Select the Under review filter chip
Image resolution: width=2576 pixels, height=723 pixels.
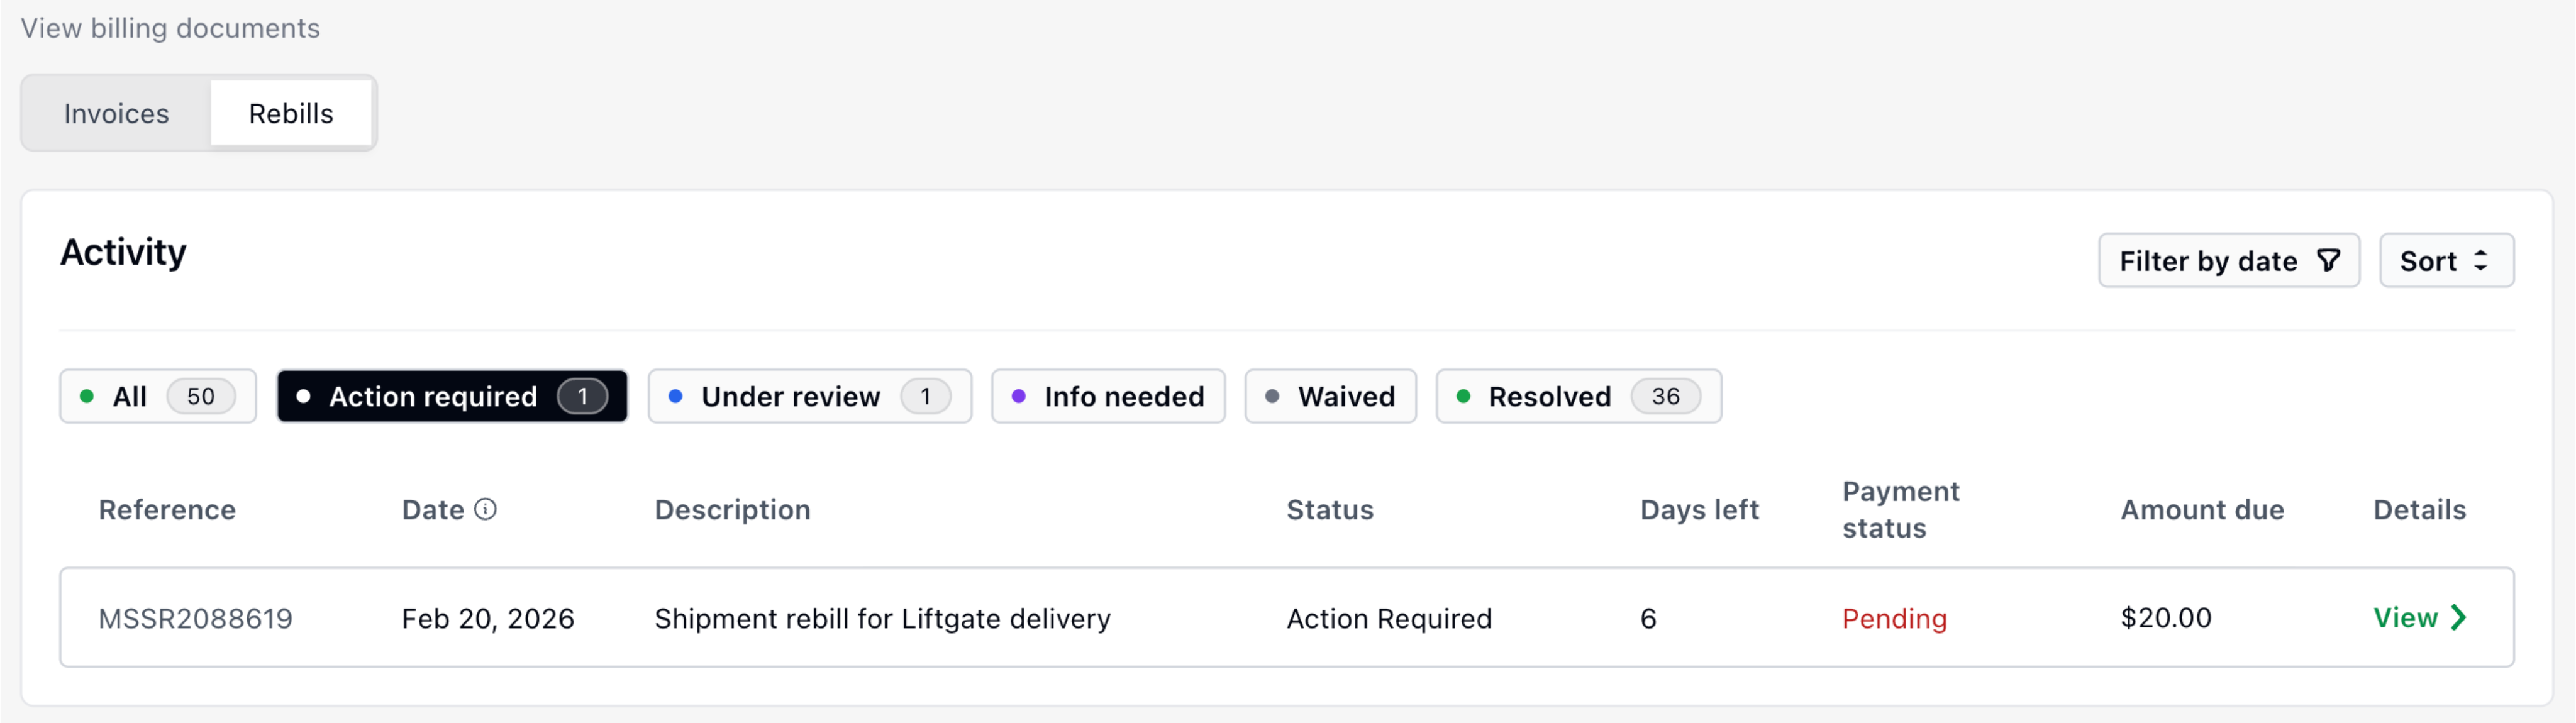pos(809,396)
